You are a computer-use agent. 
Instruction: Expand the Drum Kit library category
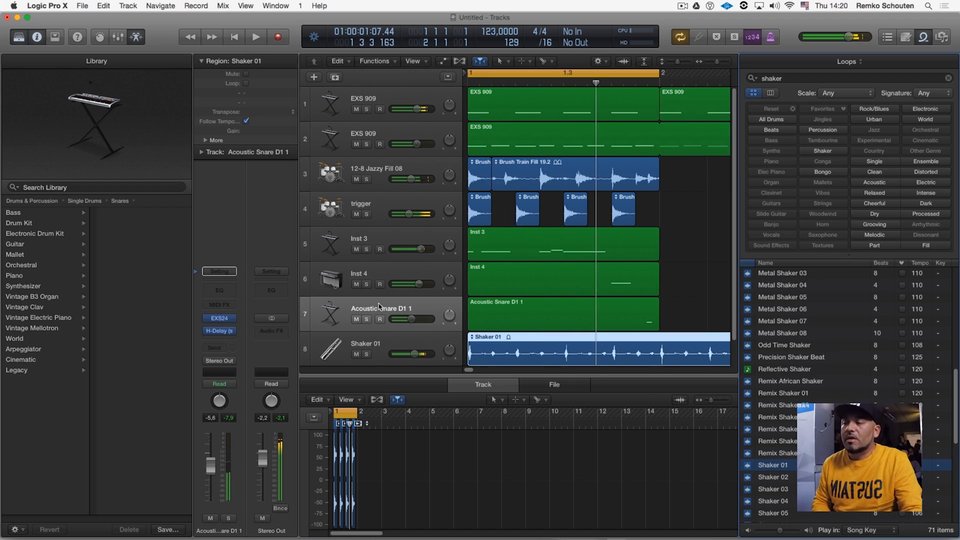point(46,223)
